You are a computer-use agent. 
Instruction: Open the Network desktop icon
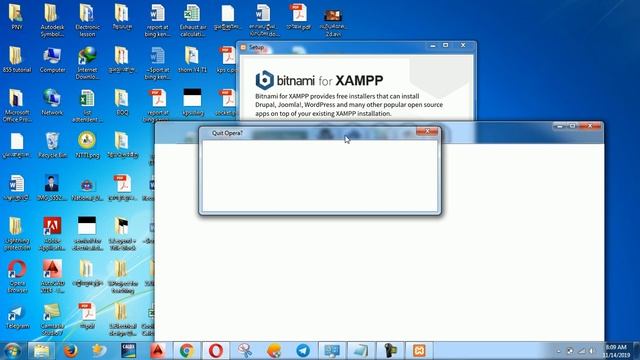pyautogui.click(x=52, y=102)
